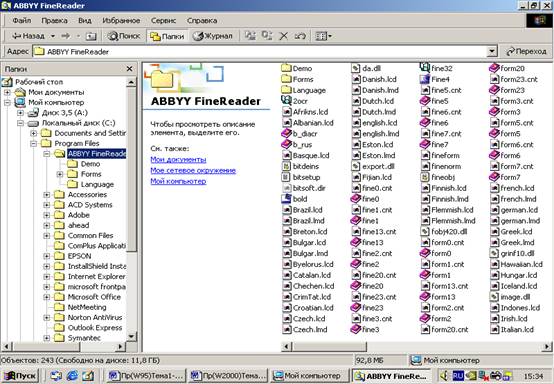Viewport: 554px width, 384px height.
Task: Open the Журнал history pane
Action: 213,36
